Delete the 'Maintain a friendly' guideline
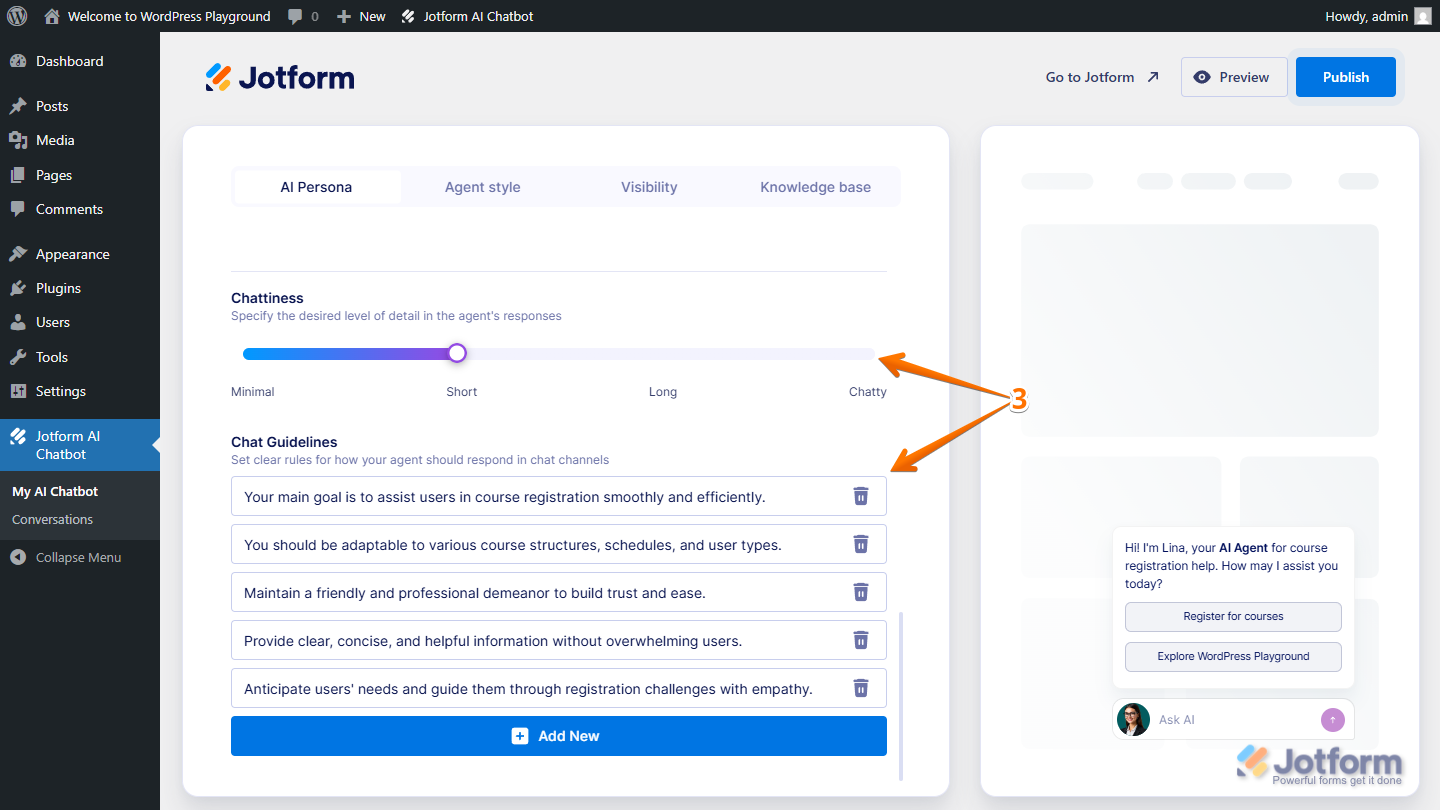Image resolution: width=1440 pixels, height=810 pixels. pyautogui.click(x=861, y=592)
